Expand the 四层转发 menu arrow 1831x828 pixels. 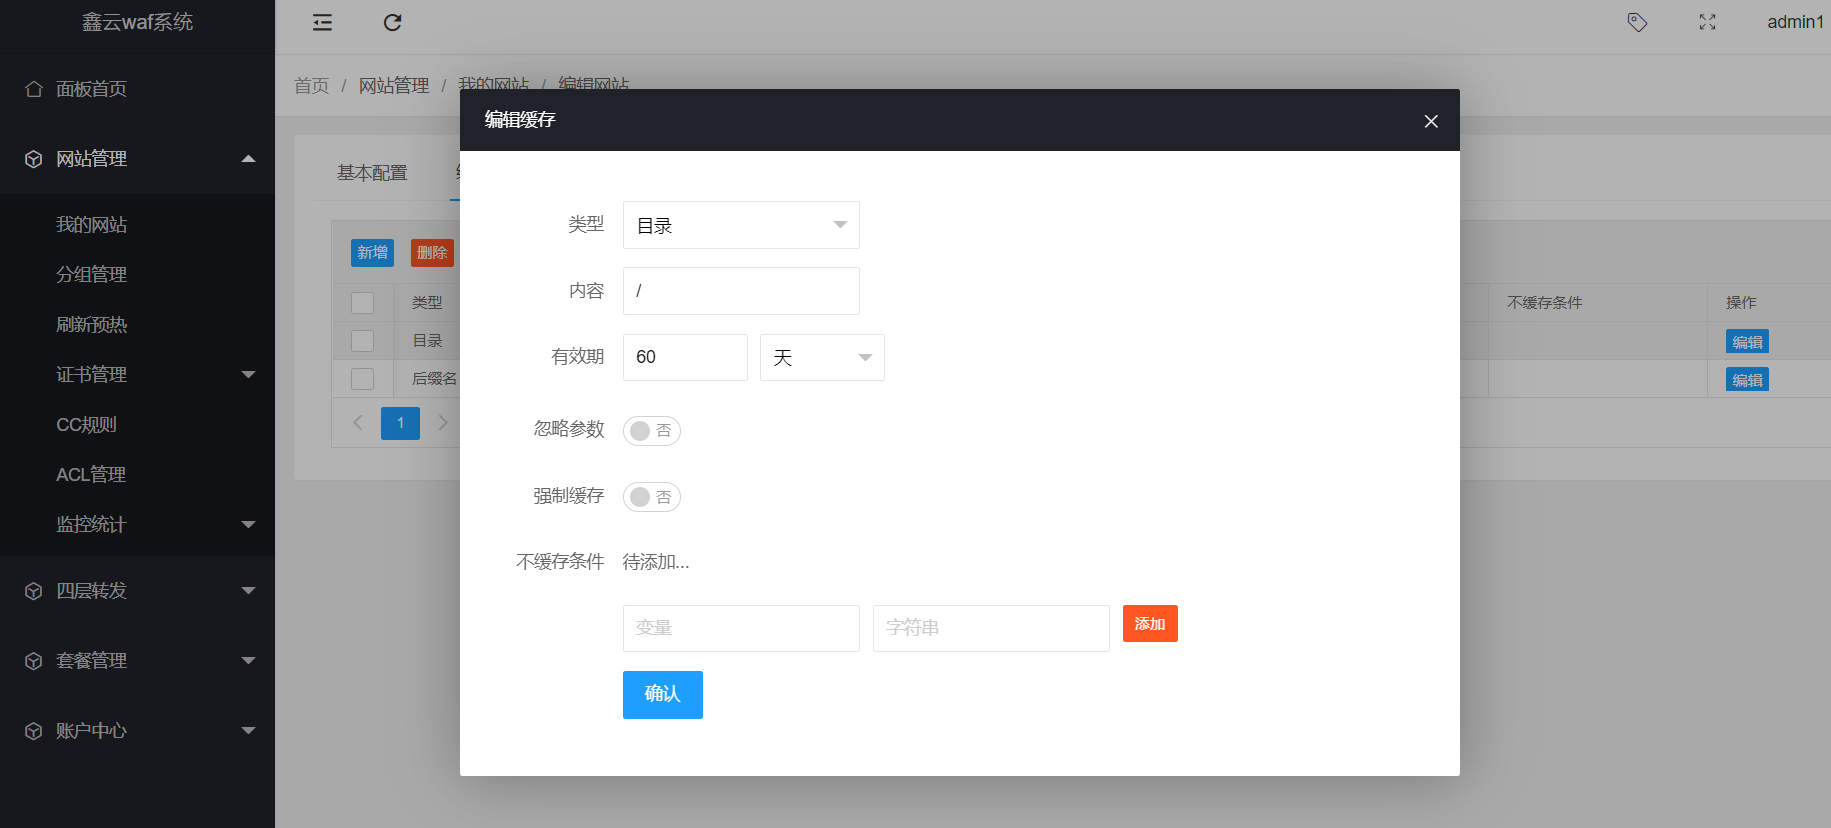249,591
